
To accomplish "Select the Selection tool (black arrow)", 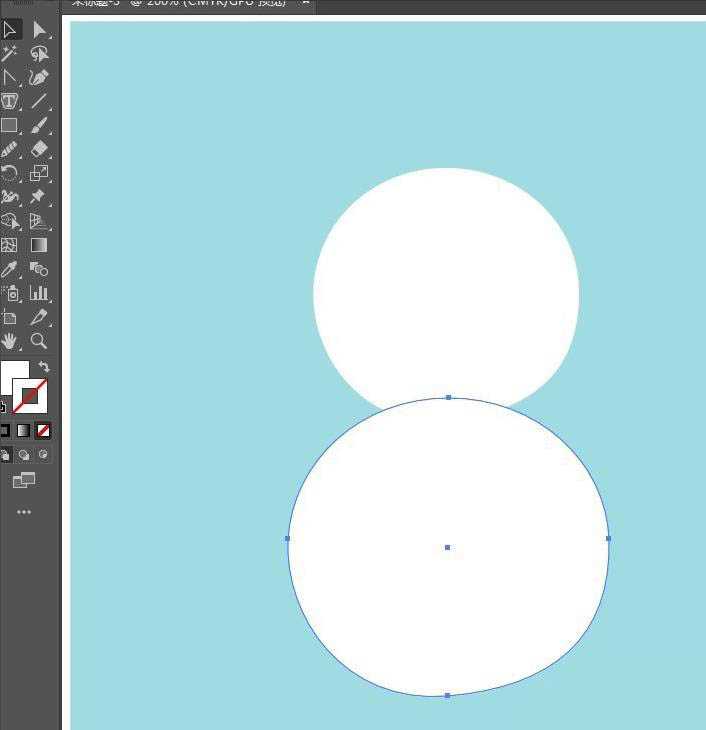I will coord(10,30).
